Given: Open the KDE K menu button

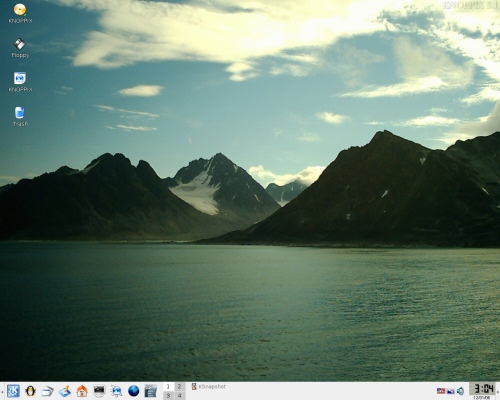Looking at the screenshot, I should pyautogui.click(x=13, y=391).
